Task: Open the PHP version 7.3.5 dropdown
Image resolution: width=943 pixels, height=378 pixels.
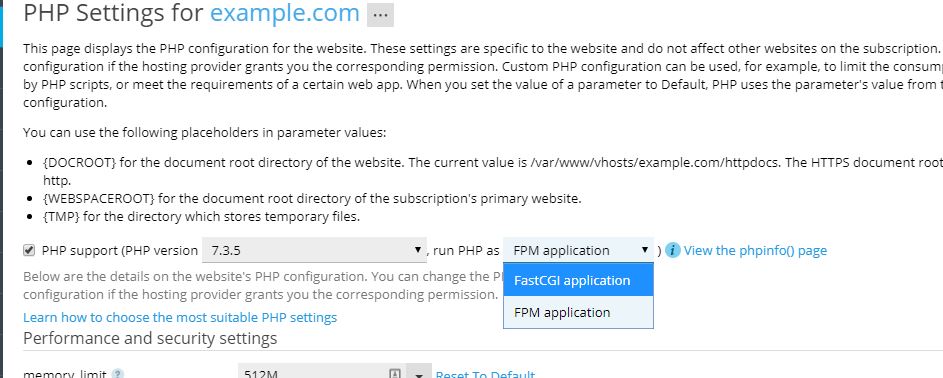Action: (x=313, y=250)
